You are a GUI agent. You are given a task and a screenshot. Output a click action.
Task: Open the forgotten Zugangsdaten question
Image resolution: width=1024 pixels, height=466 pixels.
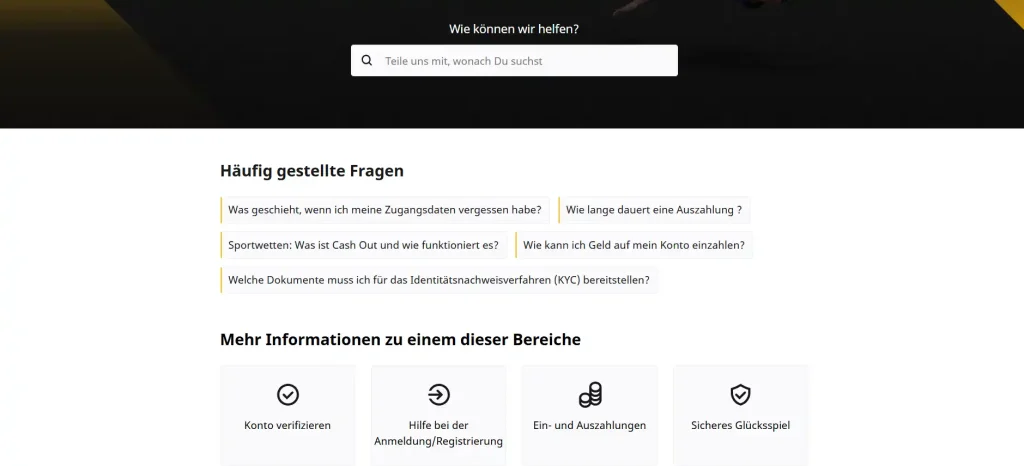coord(385,210)
